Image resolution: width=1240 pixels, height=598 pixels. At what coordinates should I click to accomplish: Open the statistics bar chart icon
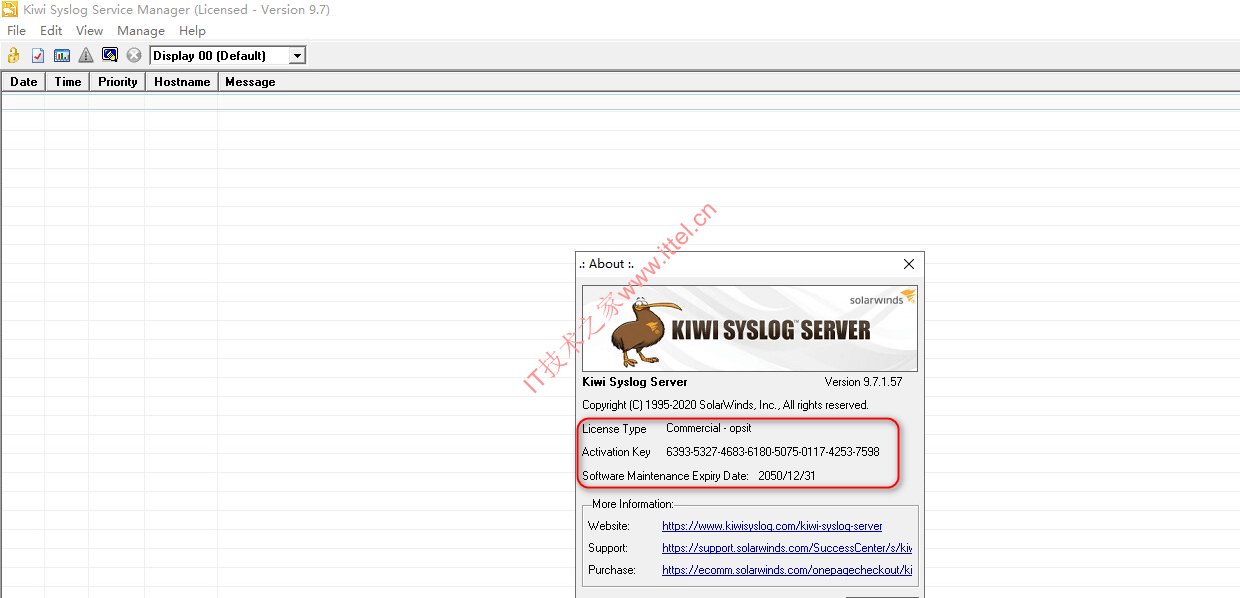pyautogui.click(x=62, y=55)
